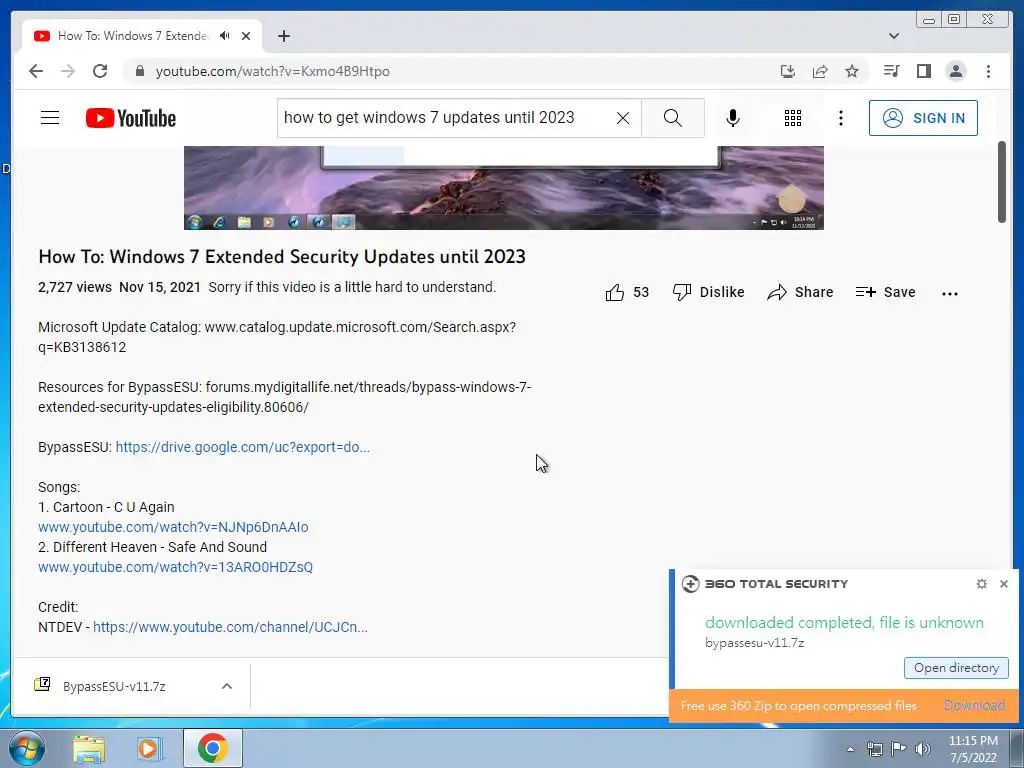Click the page vertical scrollbar
Viewport: 1024px width, 768px height.
pos(1002,183)
